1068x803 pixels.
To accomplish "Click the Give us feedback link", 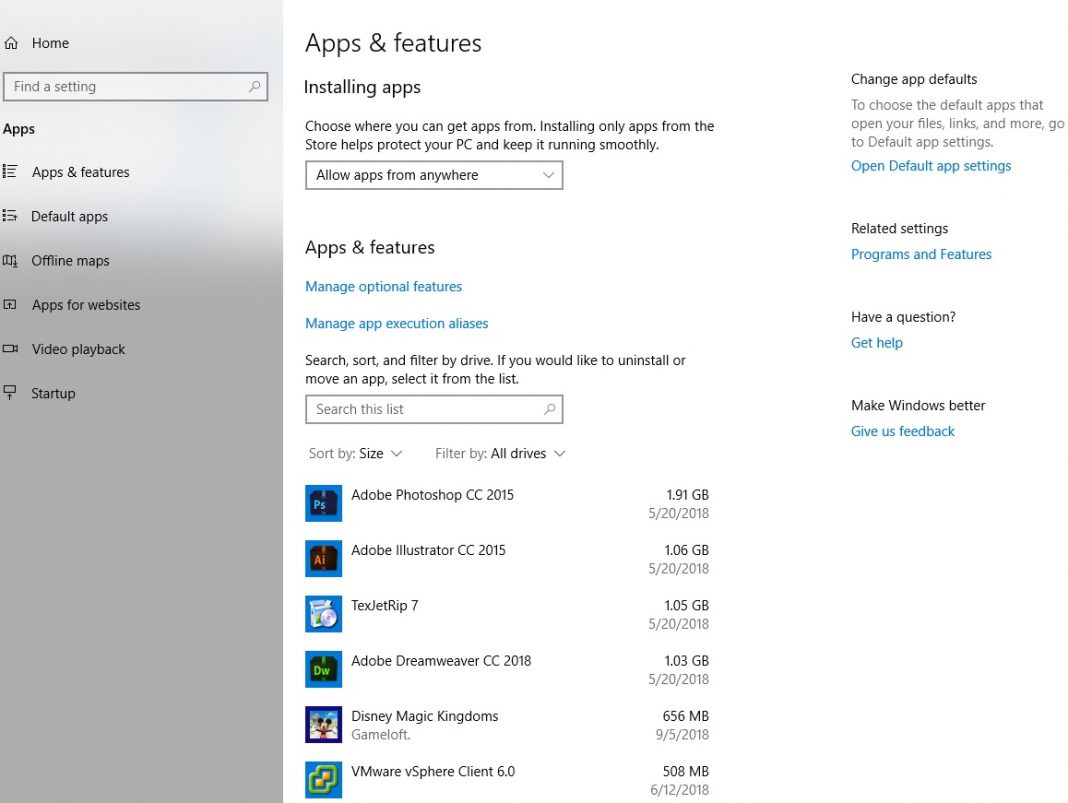I will pyautogui.click(x=902, y=431).
